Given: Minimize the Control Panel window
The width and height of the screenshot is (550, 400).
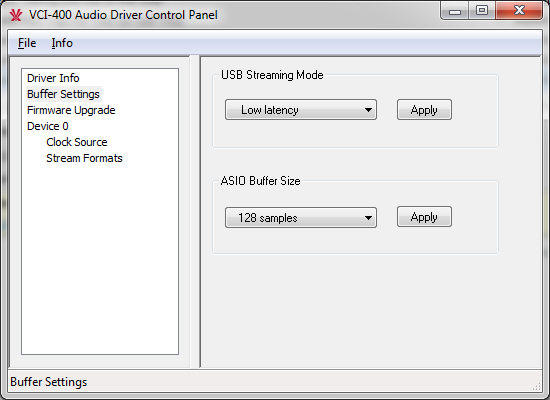Looking at the screenshot, I should tap(455, 11).
